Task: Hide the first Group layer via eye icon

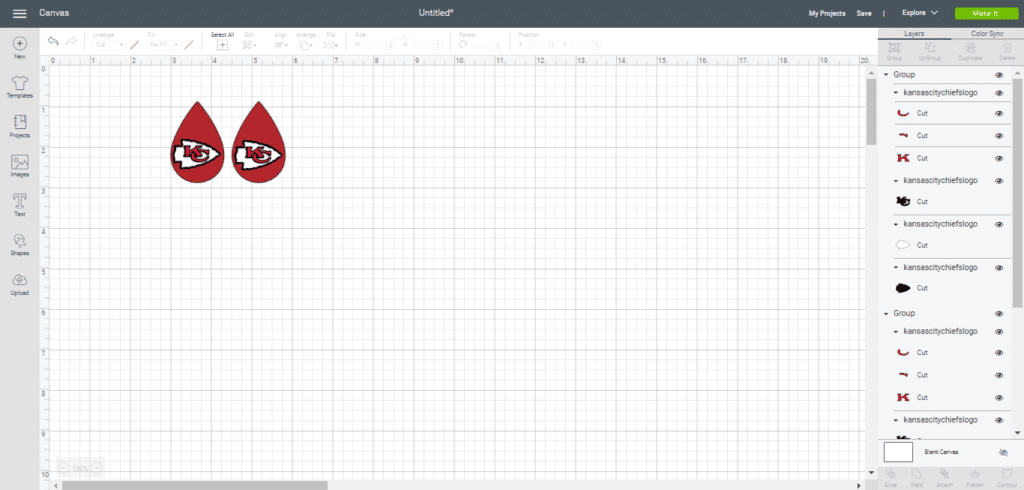Action: [999, 75]
